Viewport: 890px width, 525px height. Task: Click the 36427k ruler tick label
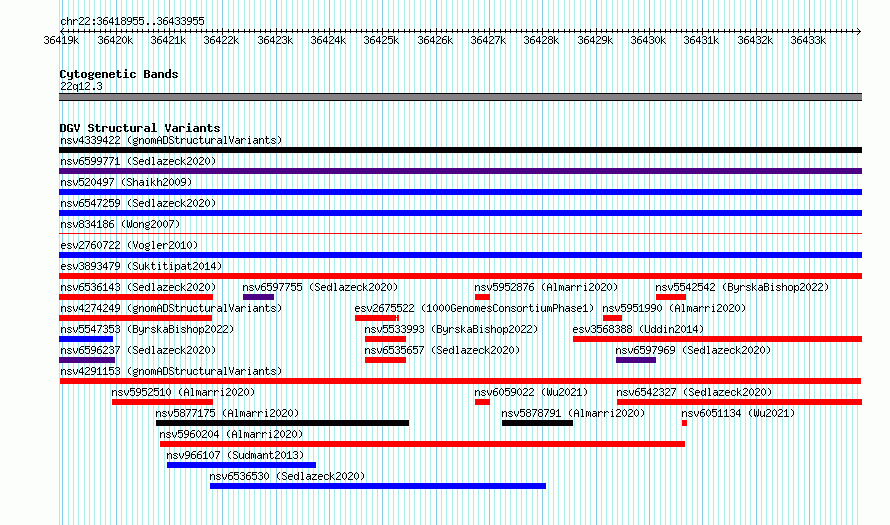488,40
